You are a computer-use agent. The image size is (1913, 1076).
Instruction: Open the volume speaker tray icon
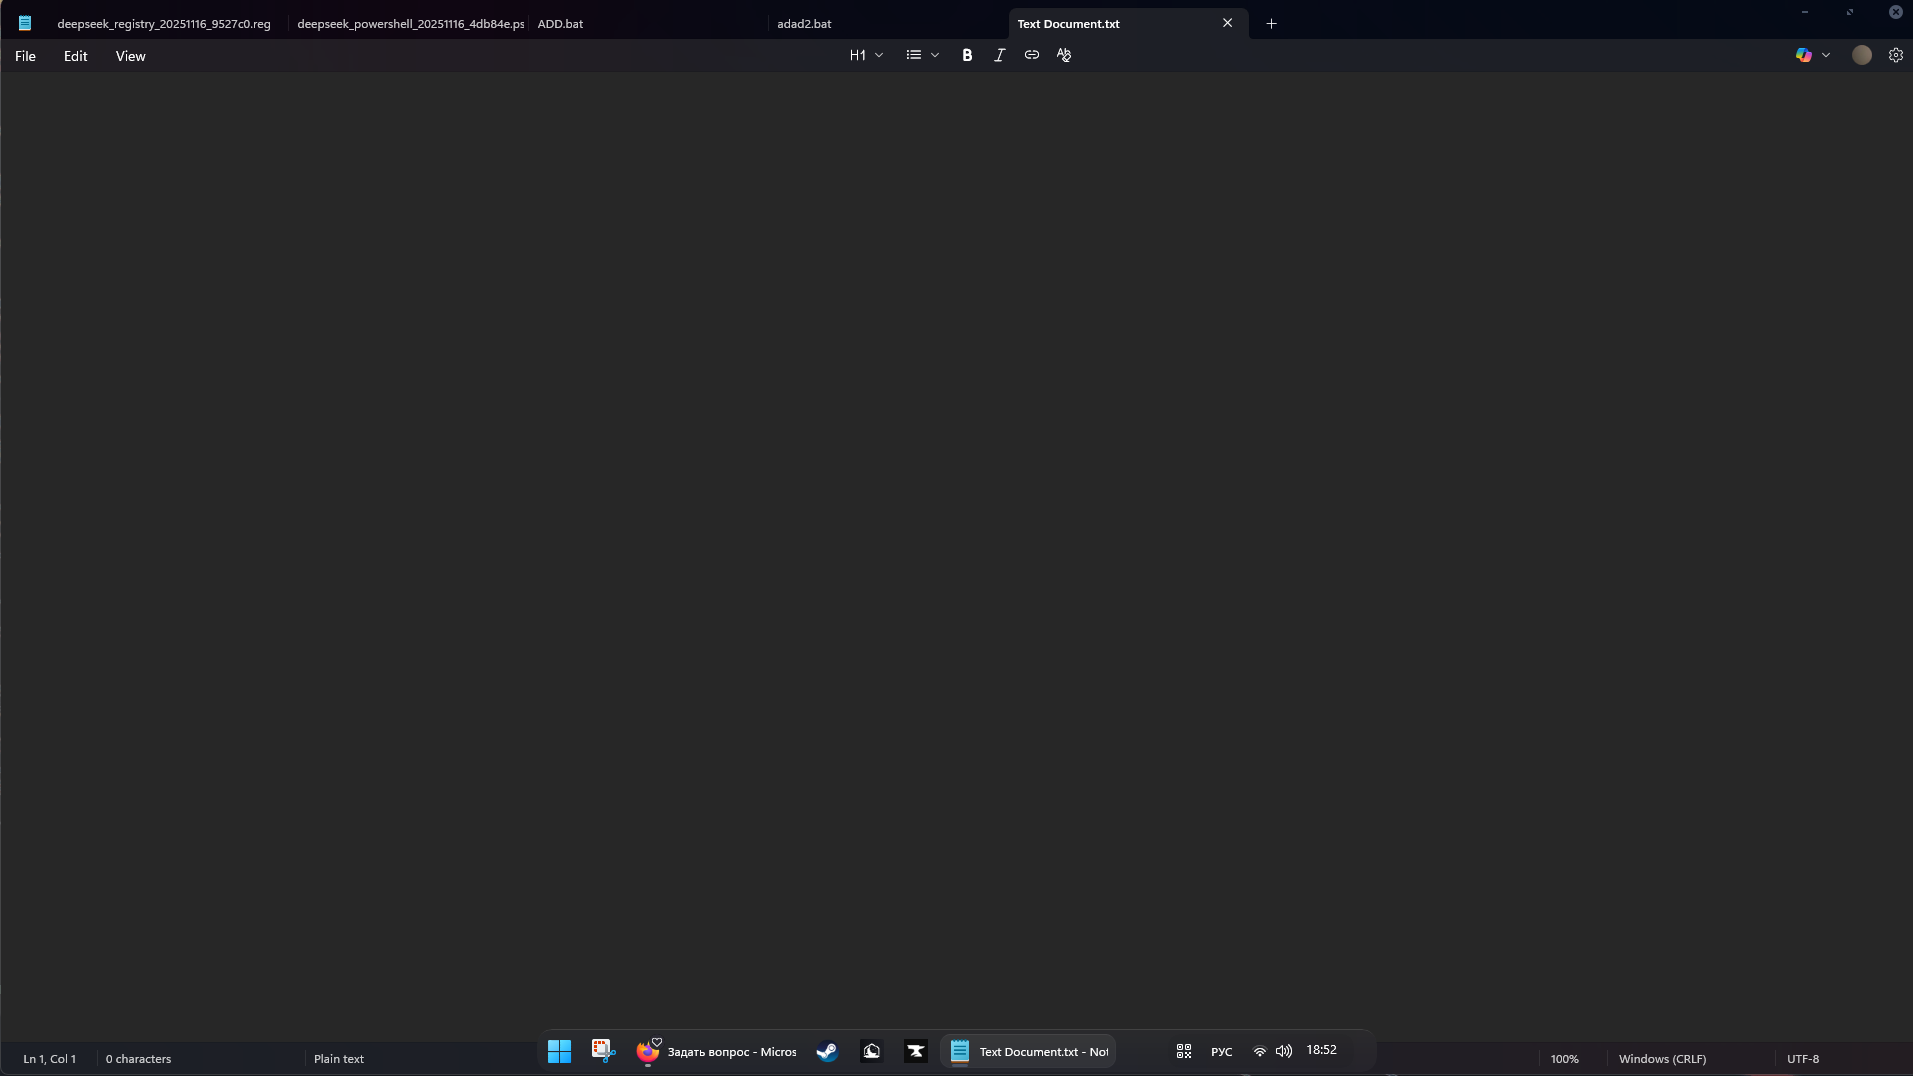pos(1284,1051)
